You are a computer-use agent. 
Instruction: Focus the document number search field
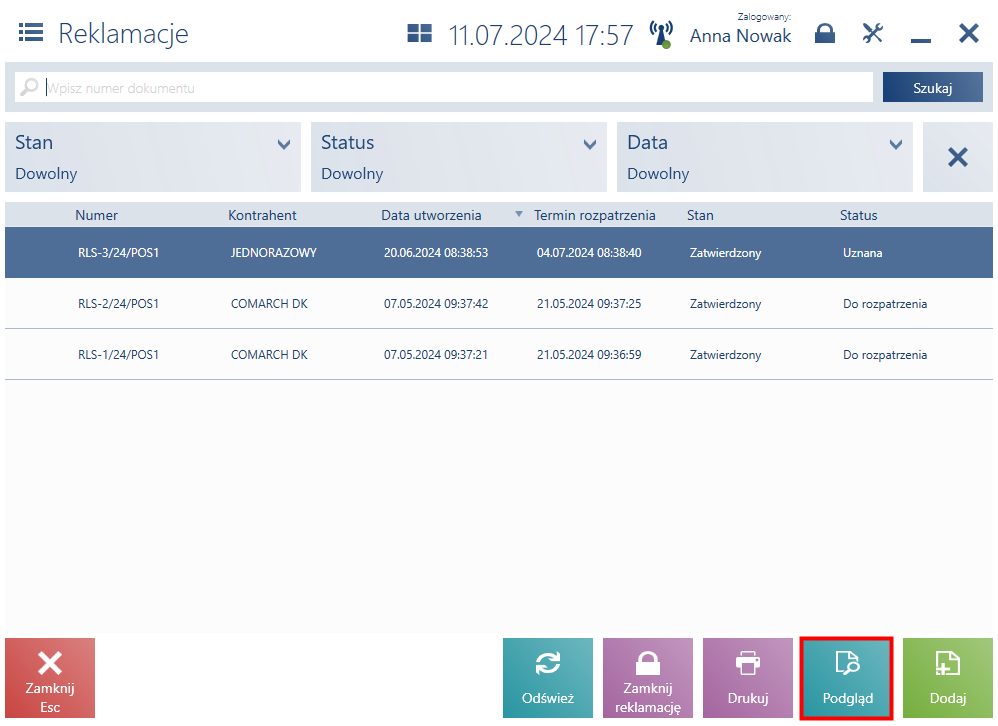(444, 87)
